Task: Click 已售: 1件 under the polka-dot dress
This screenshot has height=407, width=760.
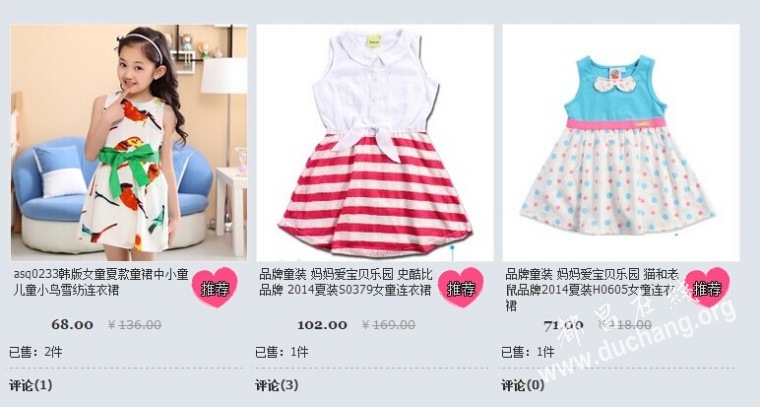Action: coord(528,352)
